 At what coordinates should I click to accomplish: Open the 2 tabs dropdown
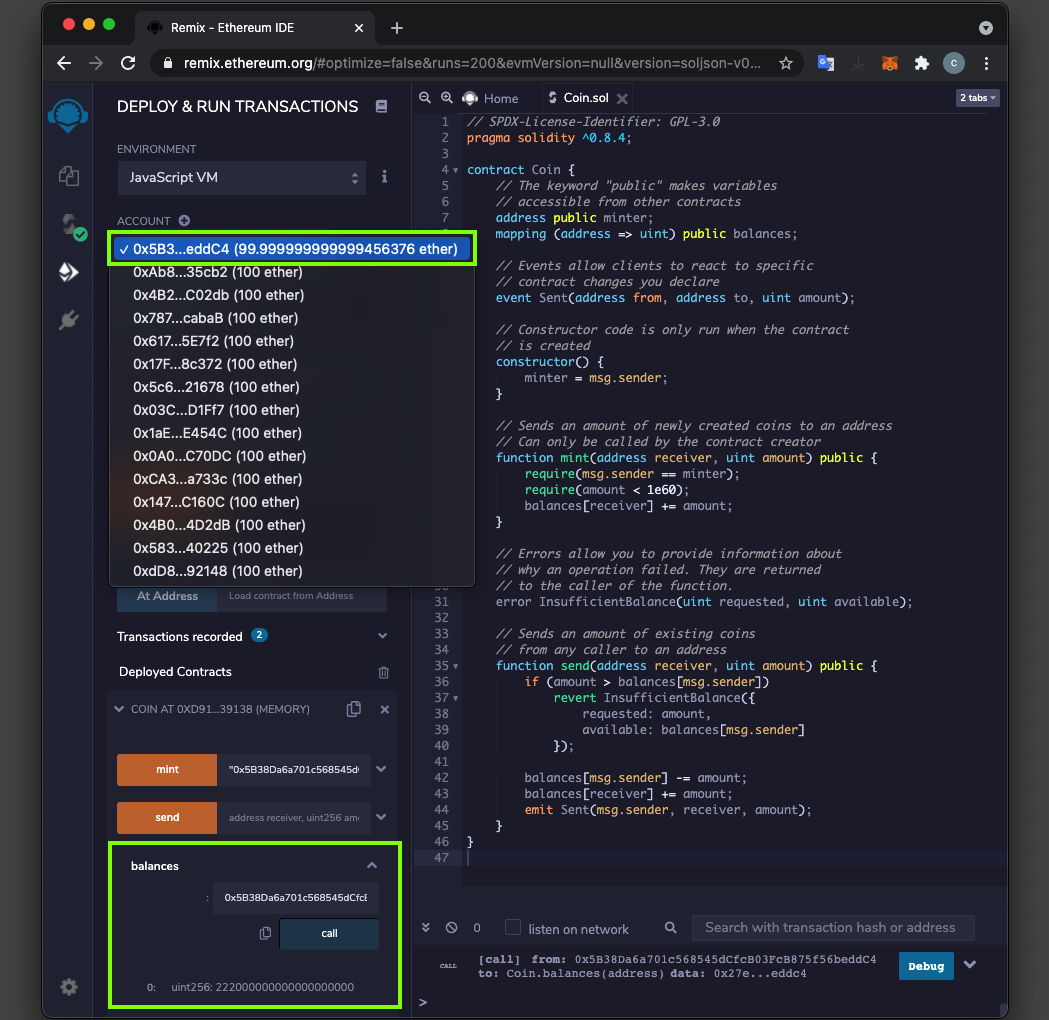point(977,98)
